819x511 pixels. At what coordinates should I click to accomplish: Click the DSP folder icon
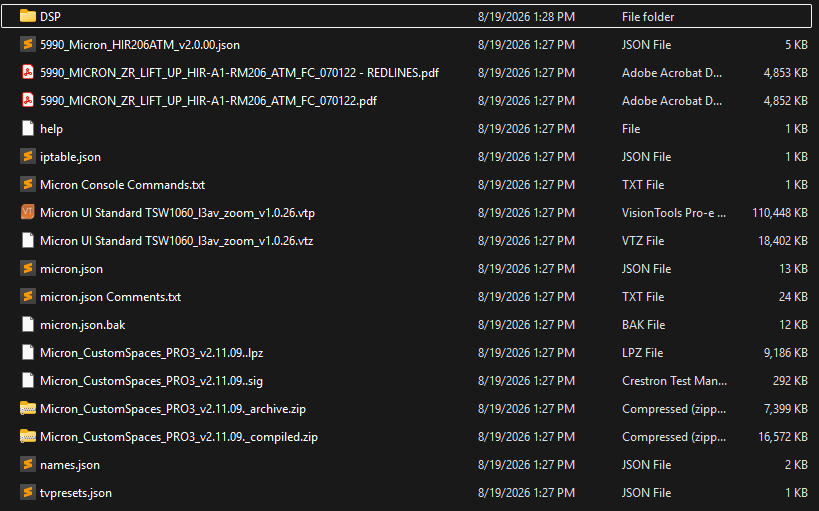pyautogui.click(x=28, y=16)
